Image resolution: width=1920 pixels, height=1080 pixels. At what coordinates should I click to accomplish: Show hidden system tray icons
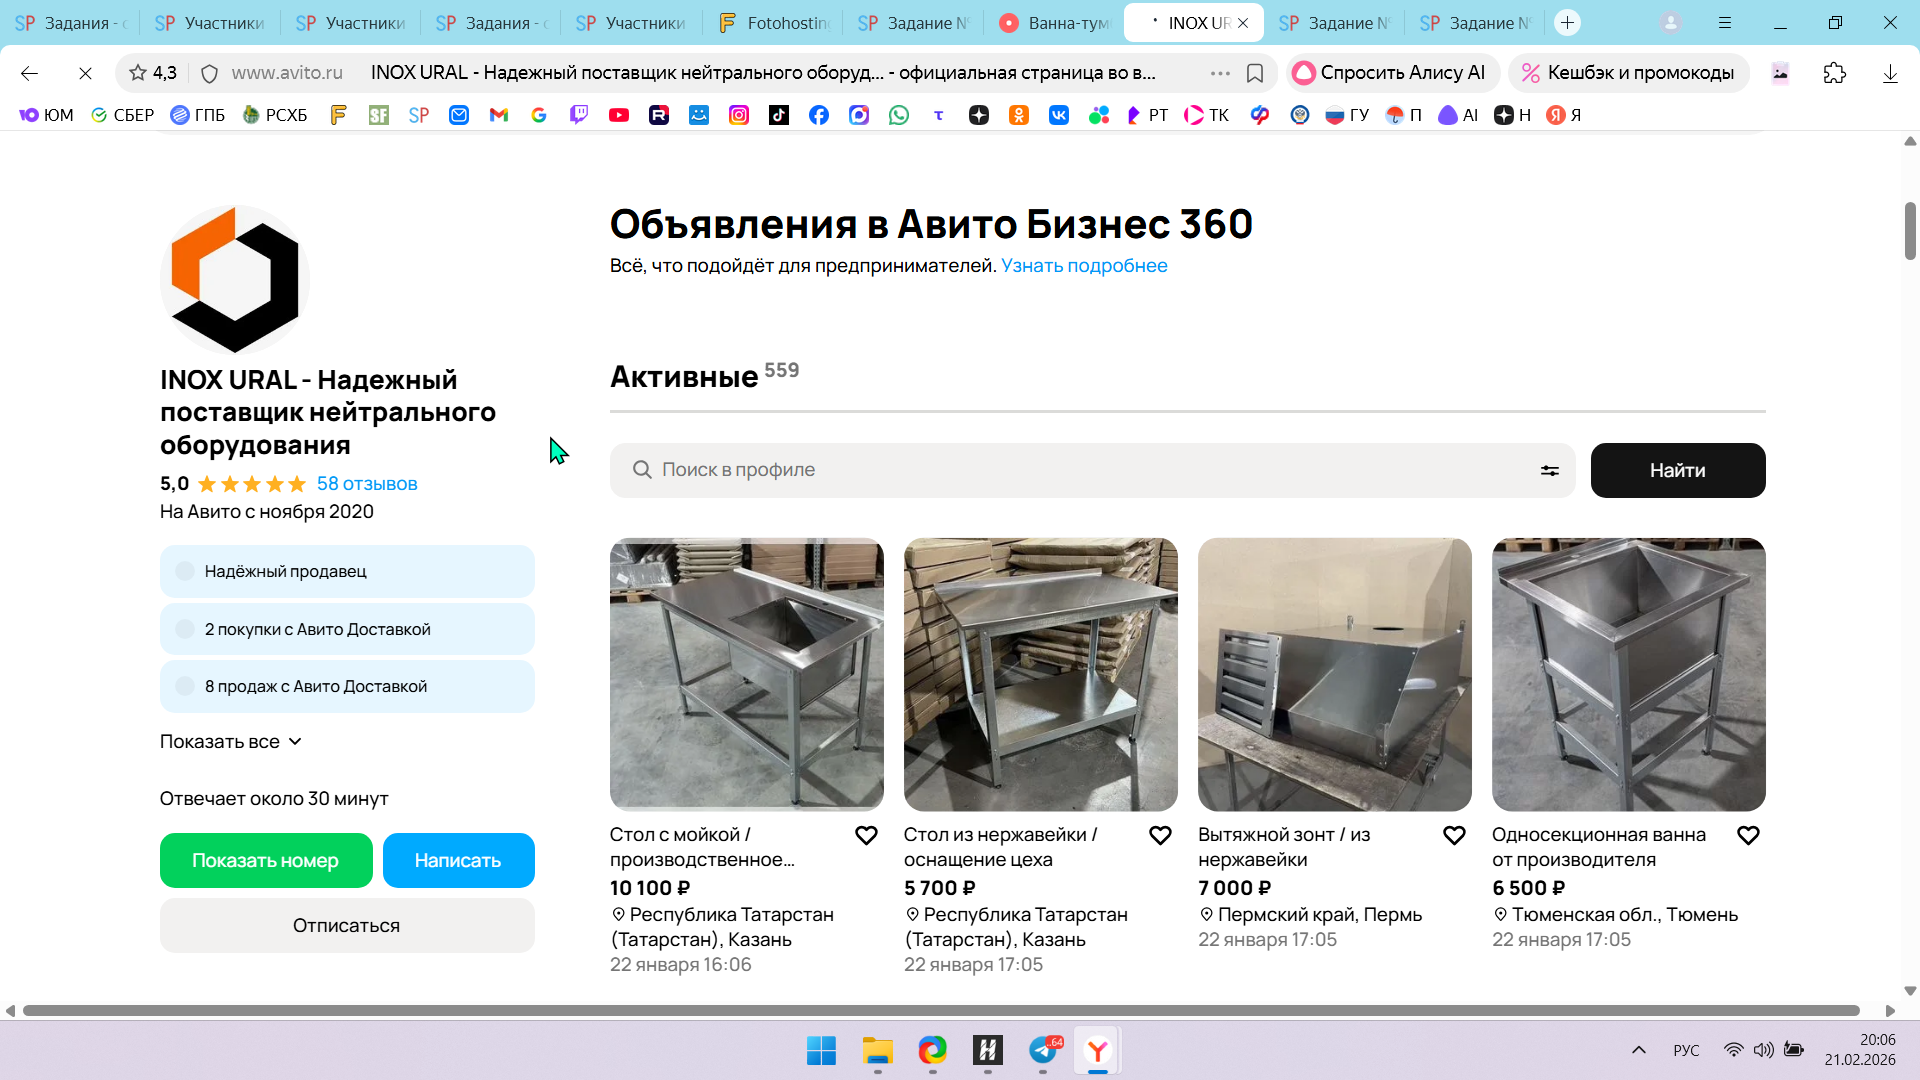(x=1638, y=1050)
